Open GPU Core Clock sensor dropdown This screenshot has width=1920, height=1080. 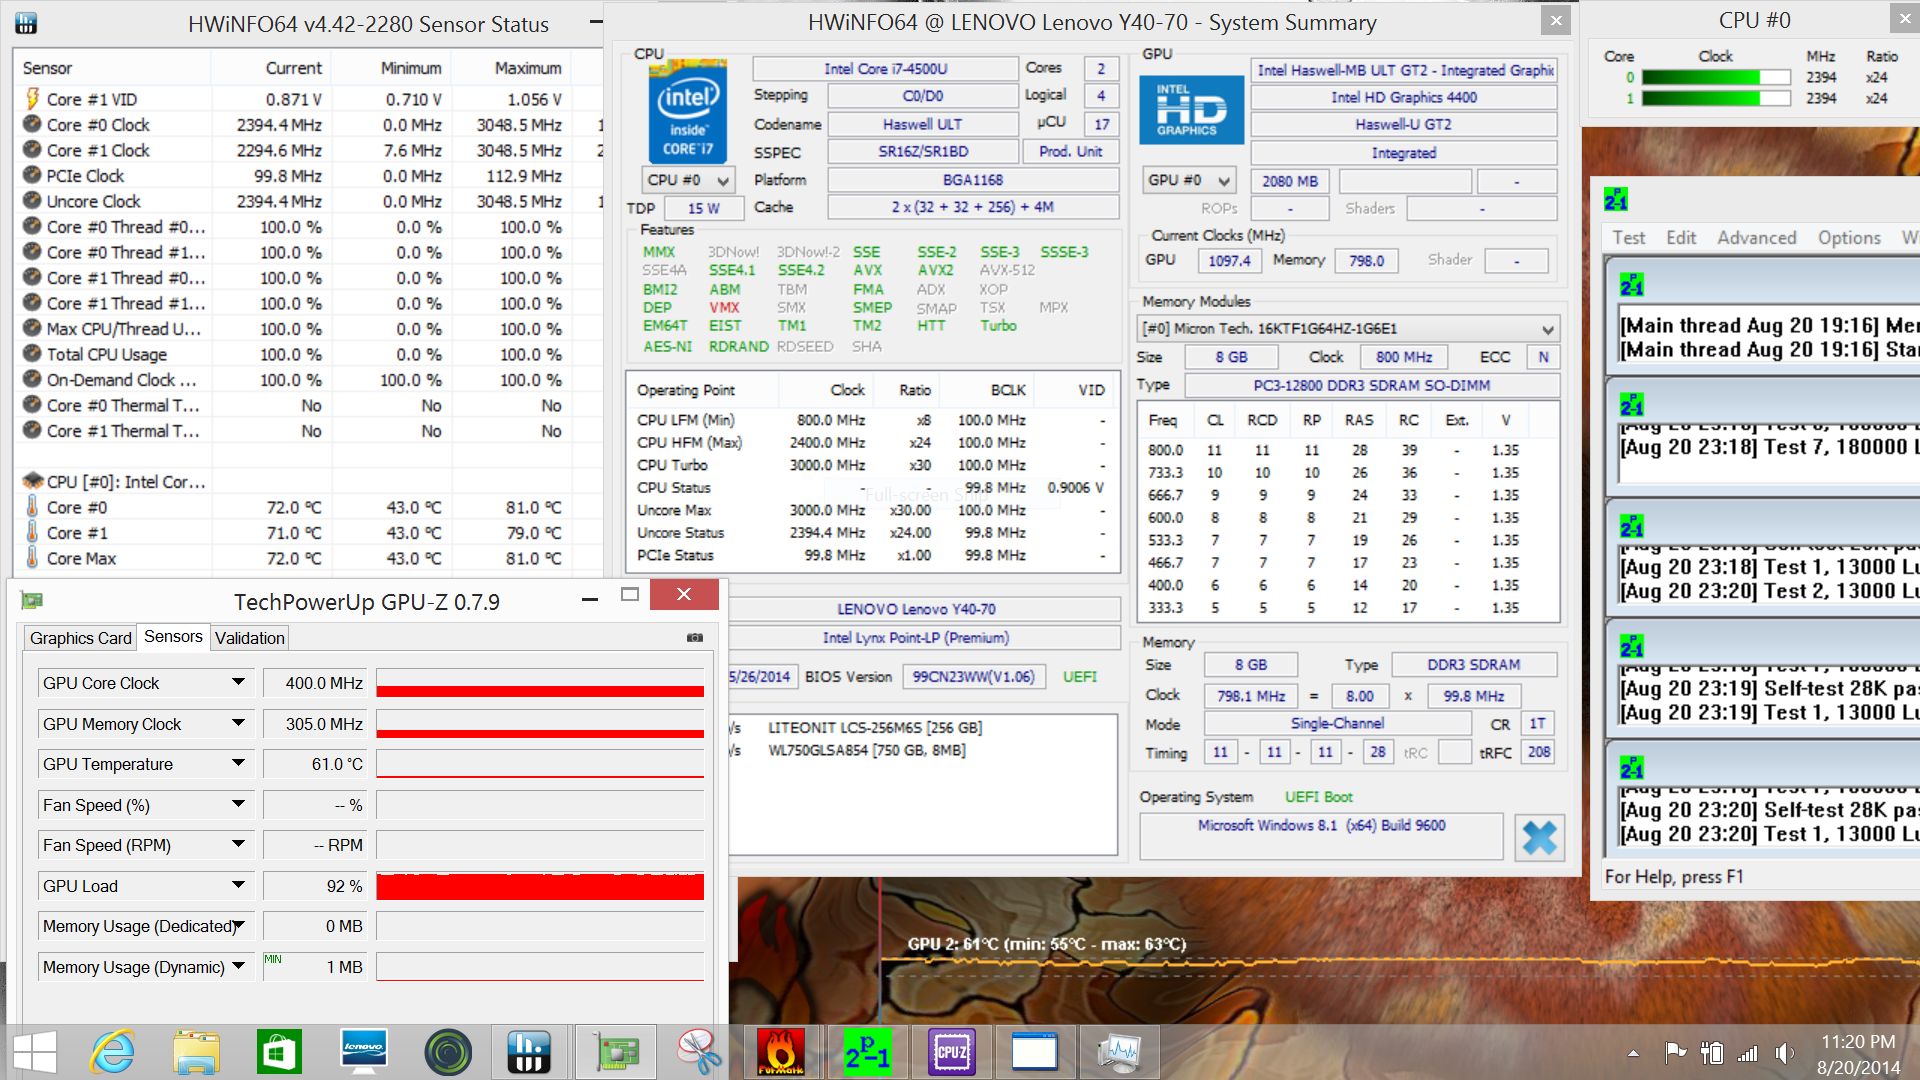[x=238, y=683]
